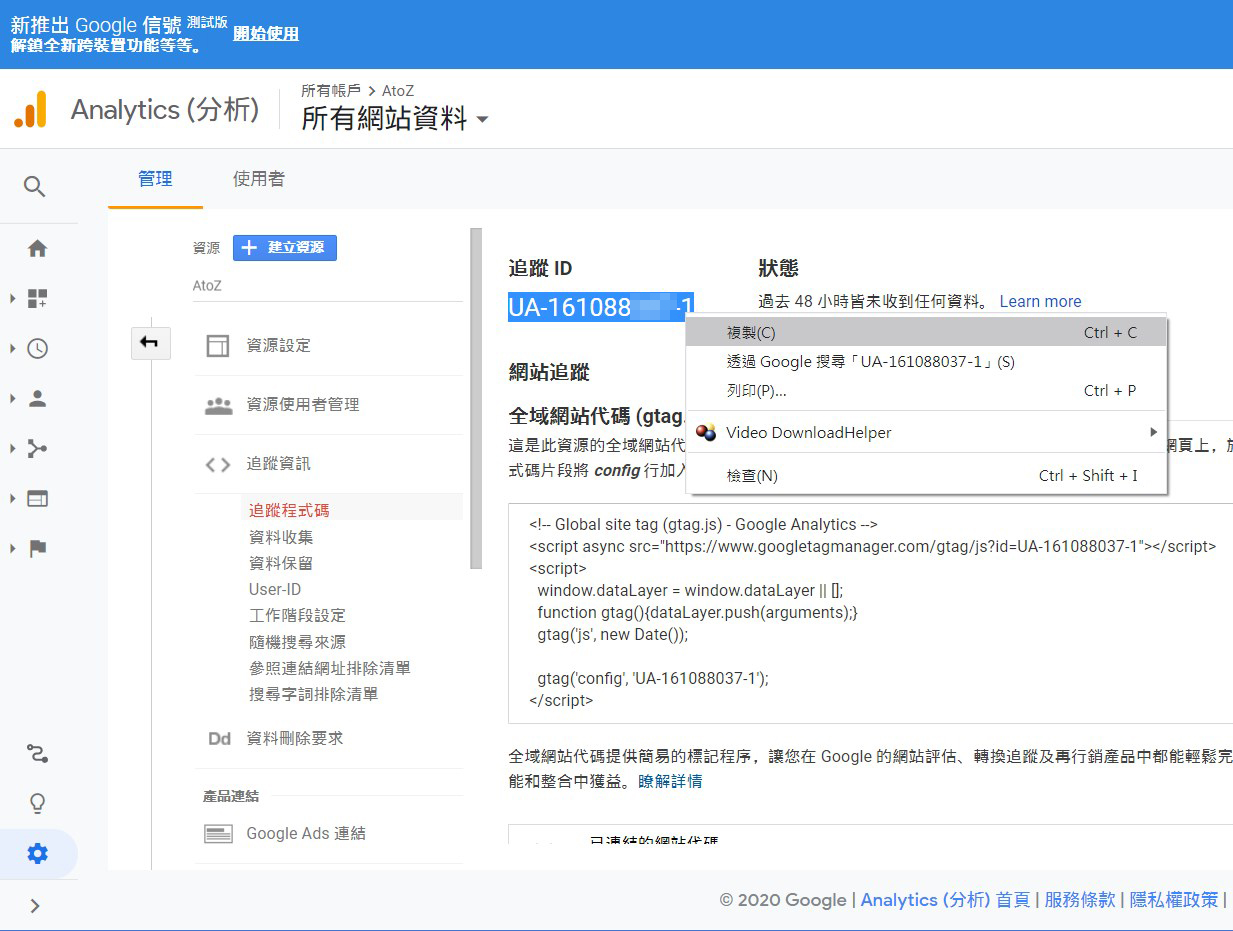The height and width of the screenshot is (931, 1233).
Task: Expand the left sidebar with bottom chevron
Action: (35, 906)
